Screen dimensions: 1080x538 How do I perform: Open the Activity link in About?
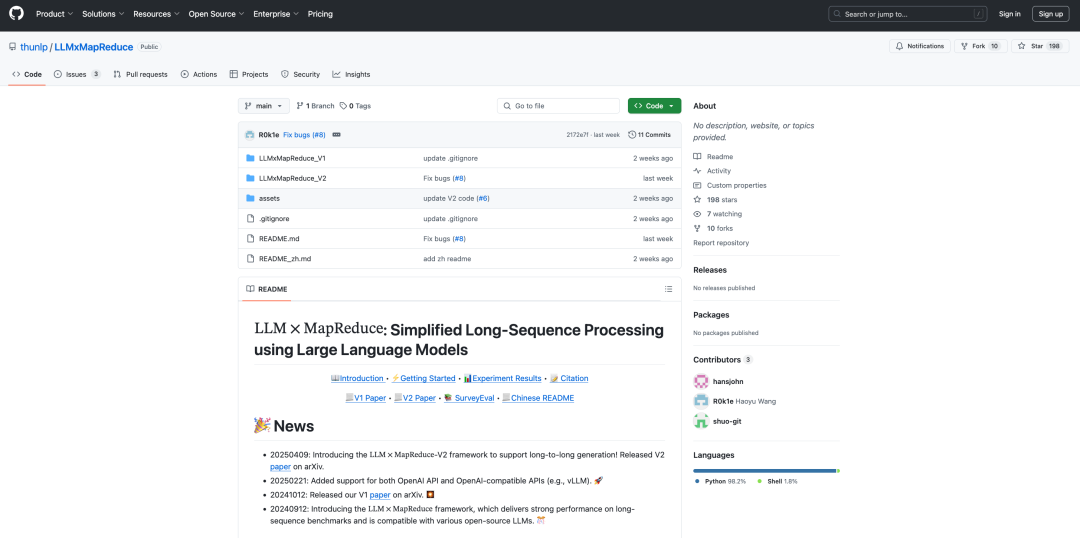tap(718, 171)
